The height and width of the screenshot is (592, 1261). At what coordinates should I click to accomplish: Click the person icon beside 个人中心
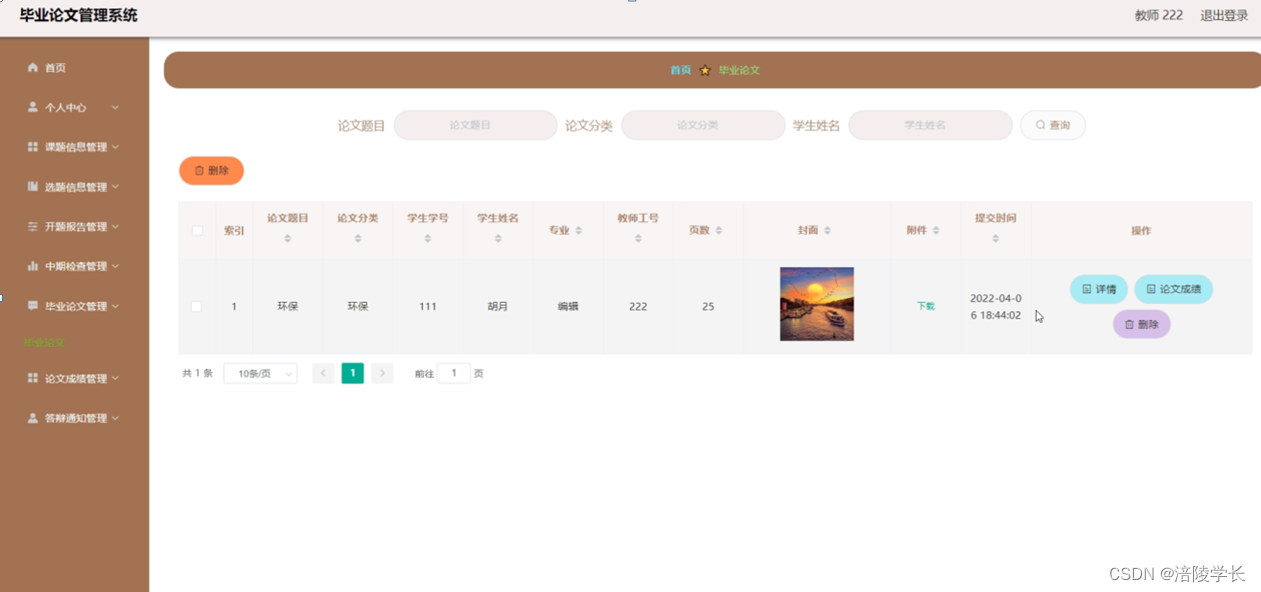tap(33, 107)
